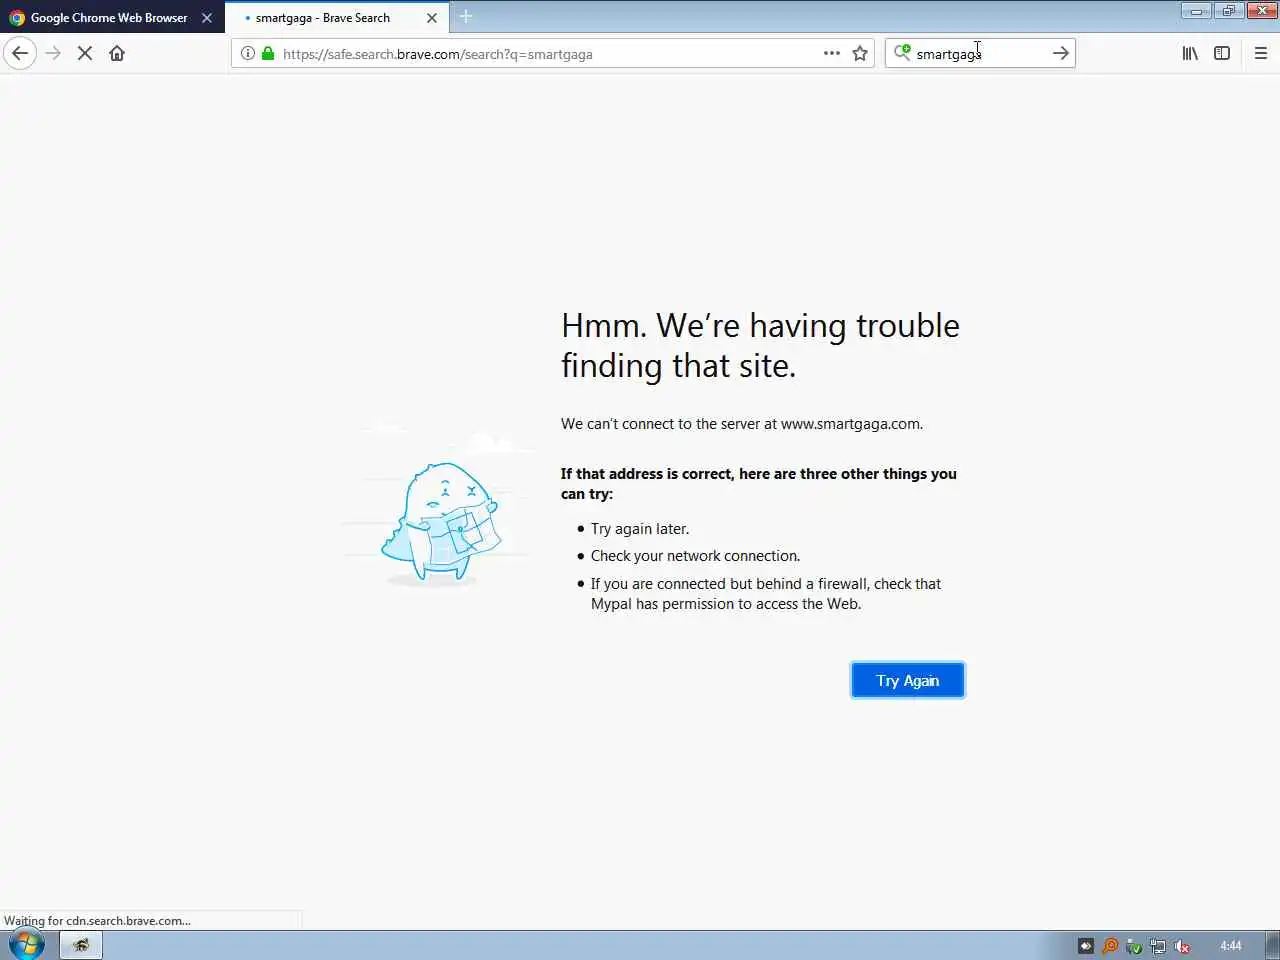Submit search with the arrow button
1280x960 pixels.
pos(1061,53)
